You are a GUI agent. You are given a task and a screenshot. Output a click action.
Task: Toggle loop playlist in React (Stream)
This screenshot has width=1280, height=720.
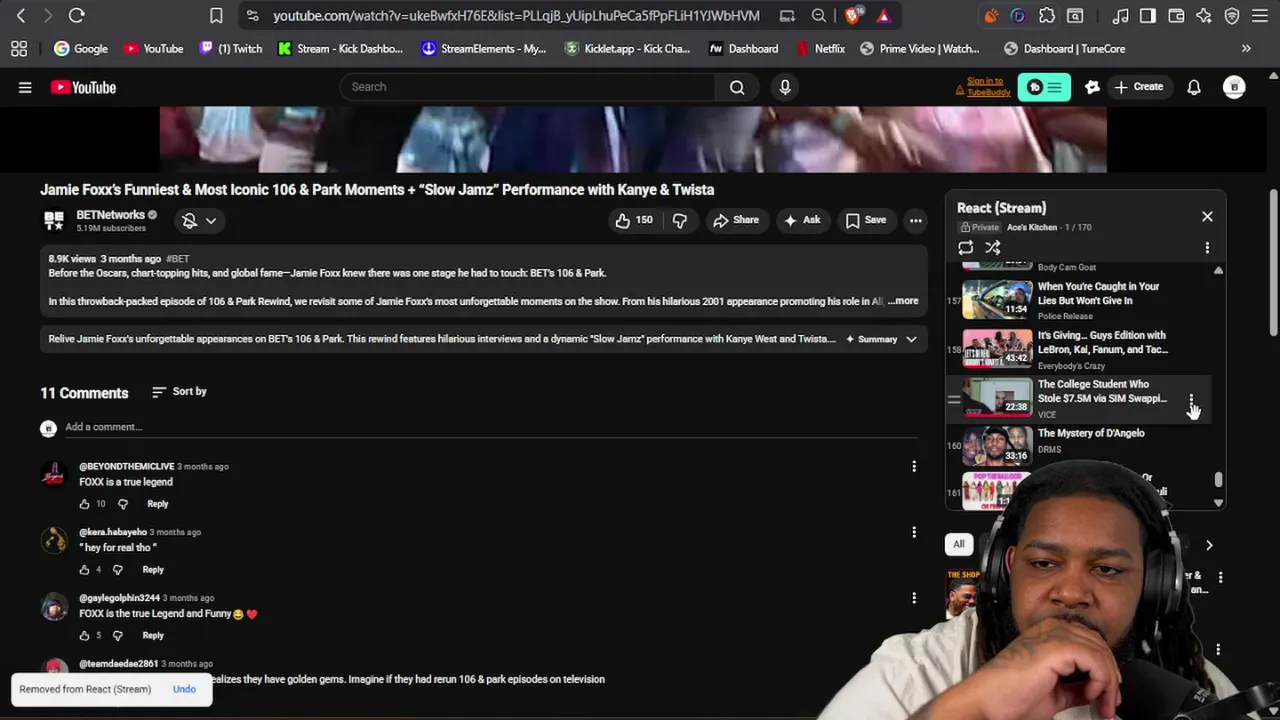point(965,247)
